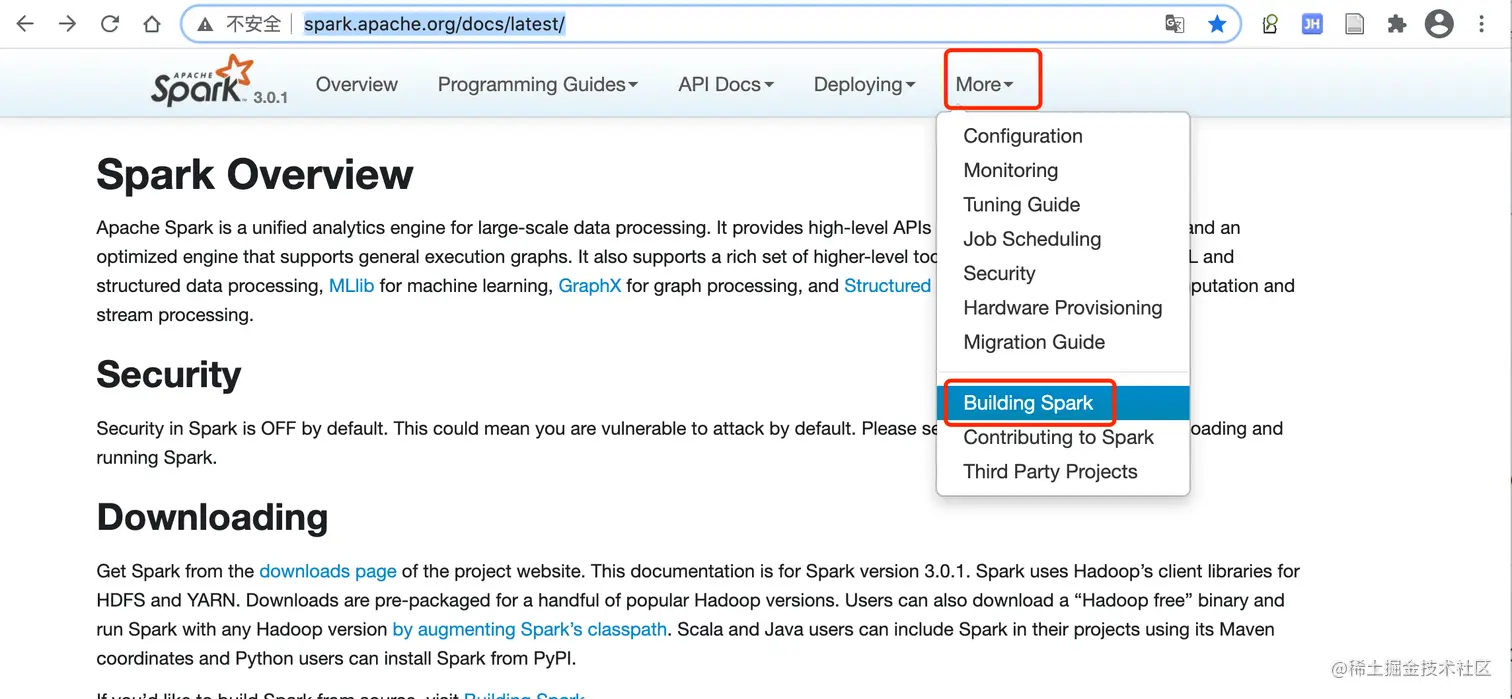Click the Security section heading
The width and height of the screenshot is (1512, 699).
pyautogui.click(x=169, y=374)
